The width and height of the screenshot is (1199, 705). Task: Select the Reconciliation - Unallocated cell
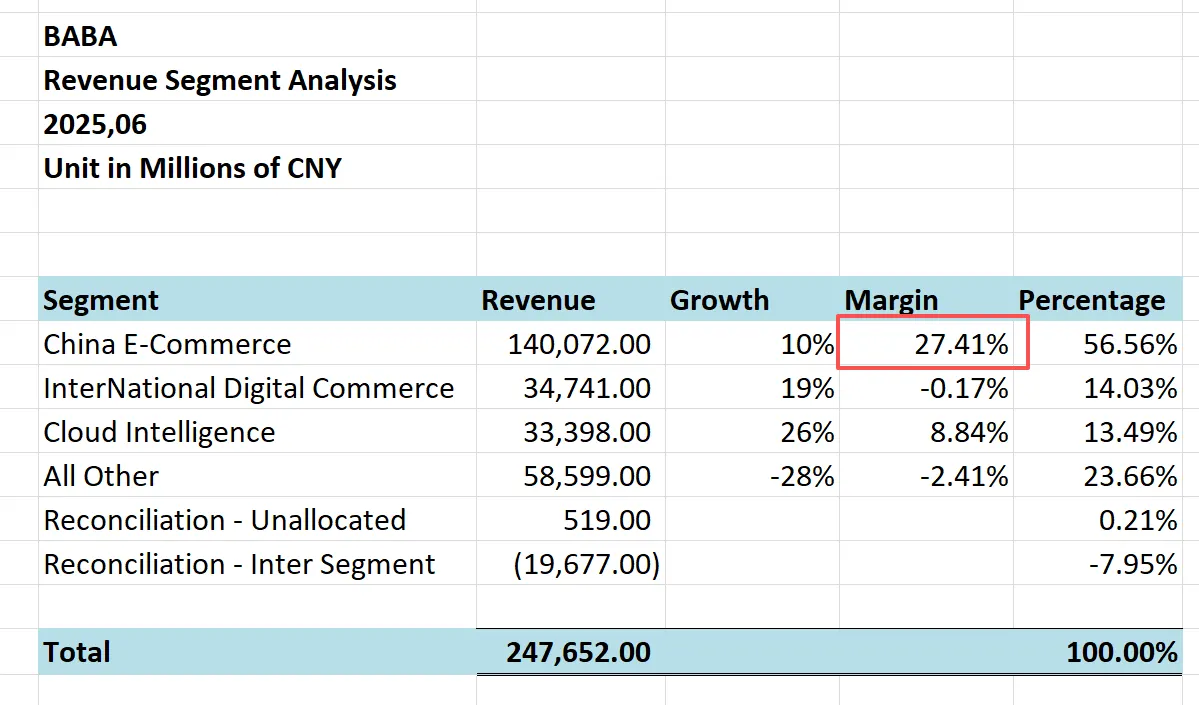pyautogui.click(x=224, y=520)
